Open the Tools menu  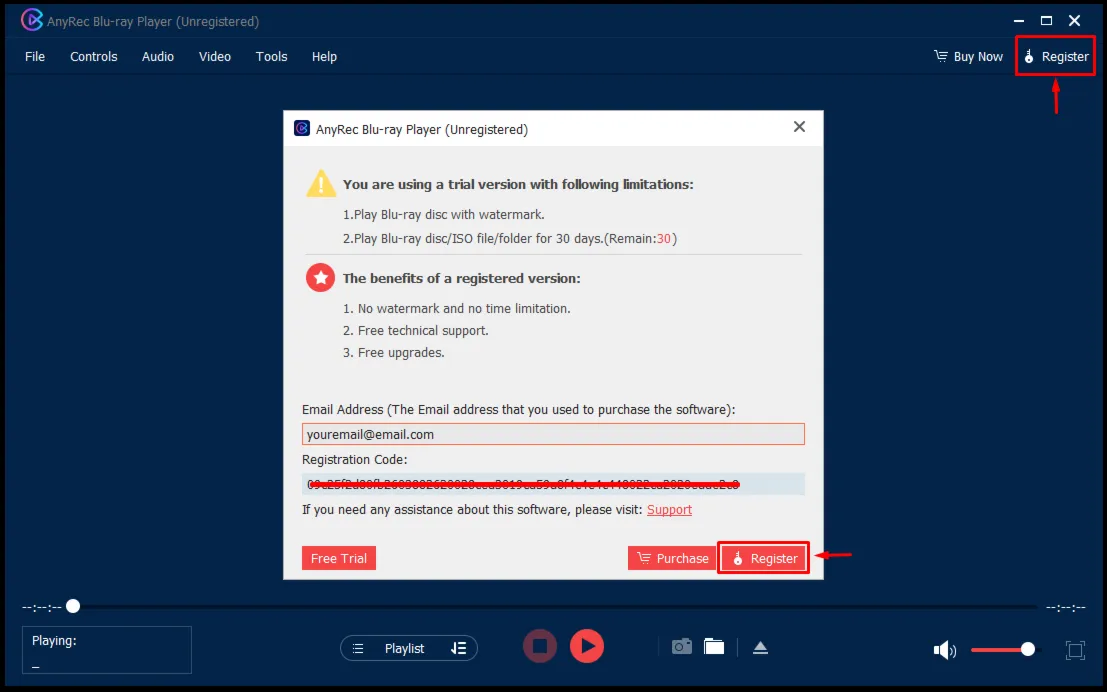(x=271, y=56)
